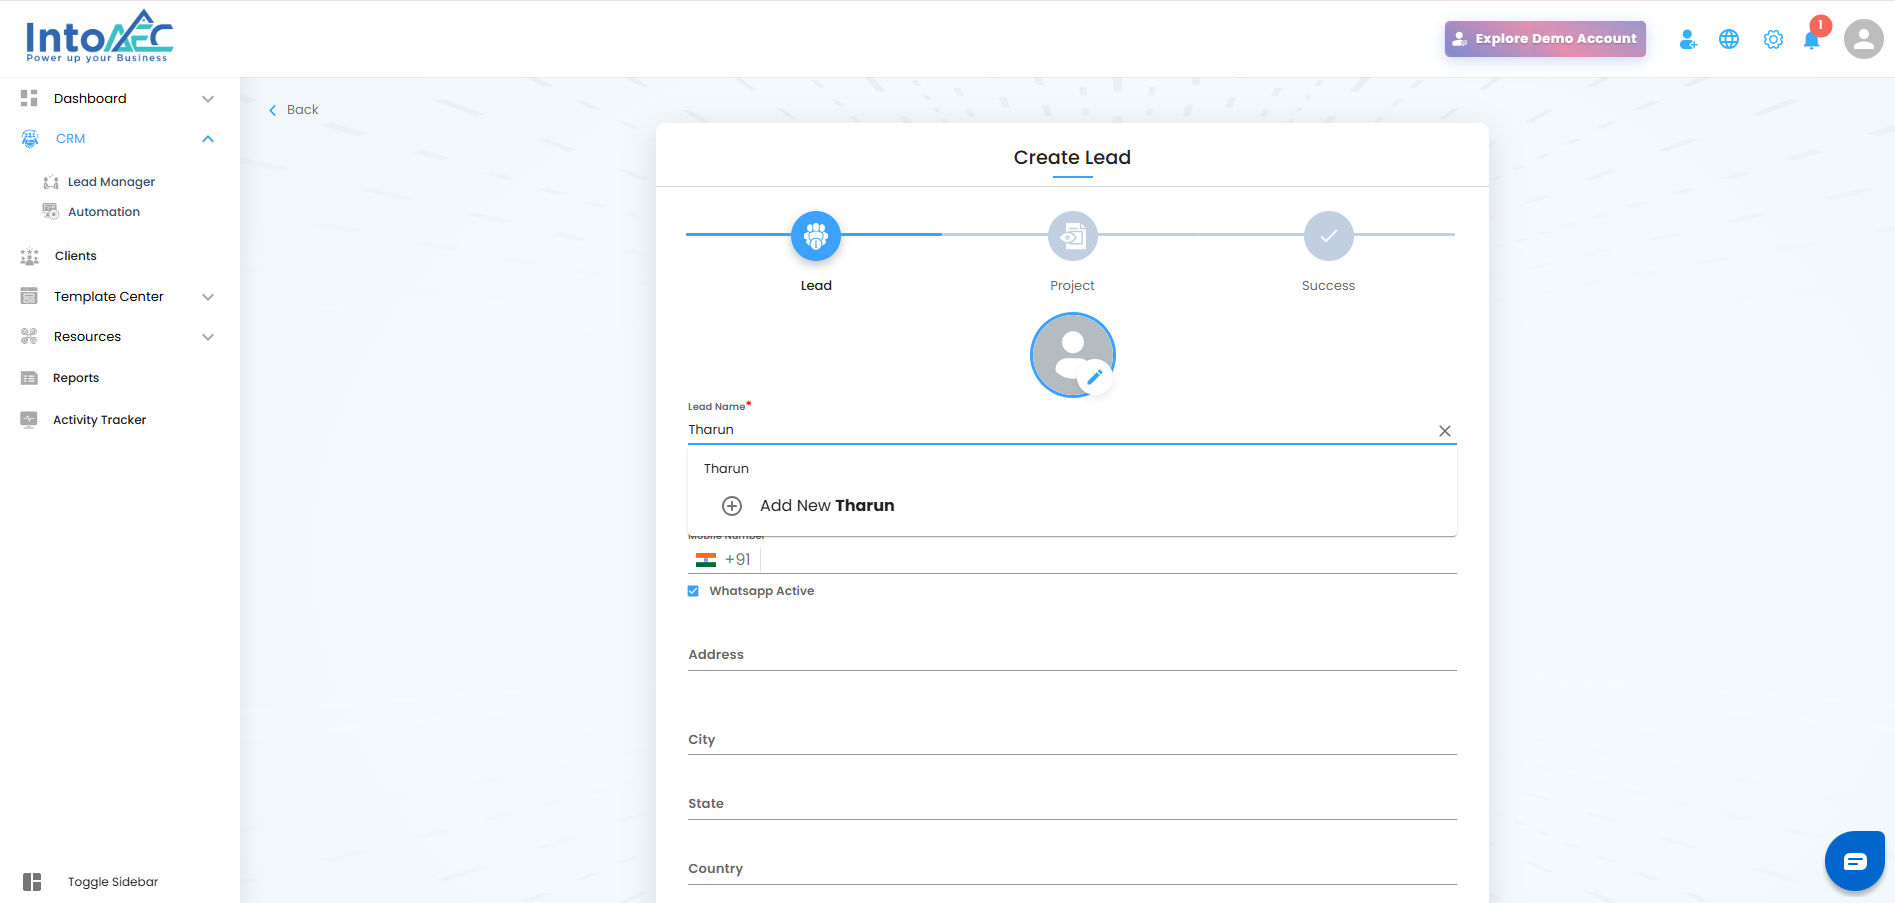
Task: Click the Back link
Action: [x=294, y=110]
